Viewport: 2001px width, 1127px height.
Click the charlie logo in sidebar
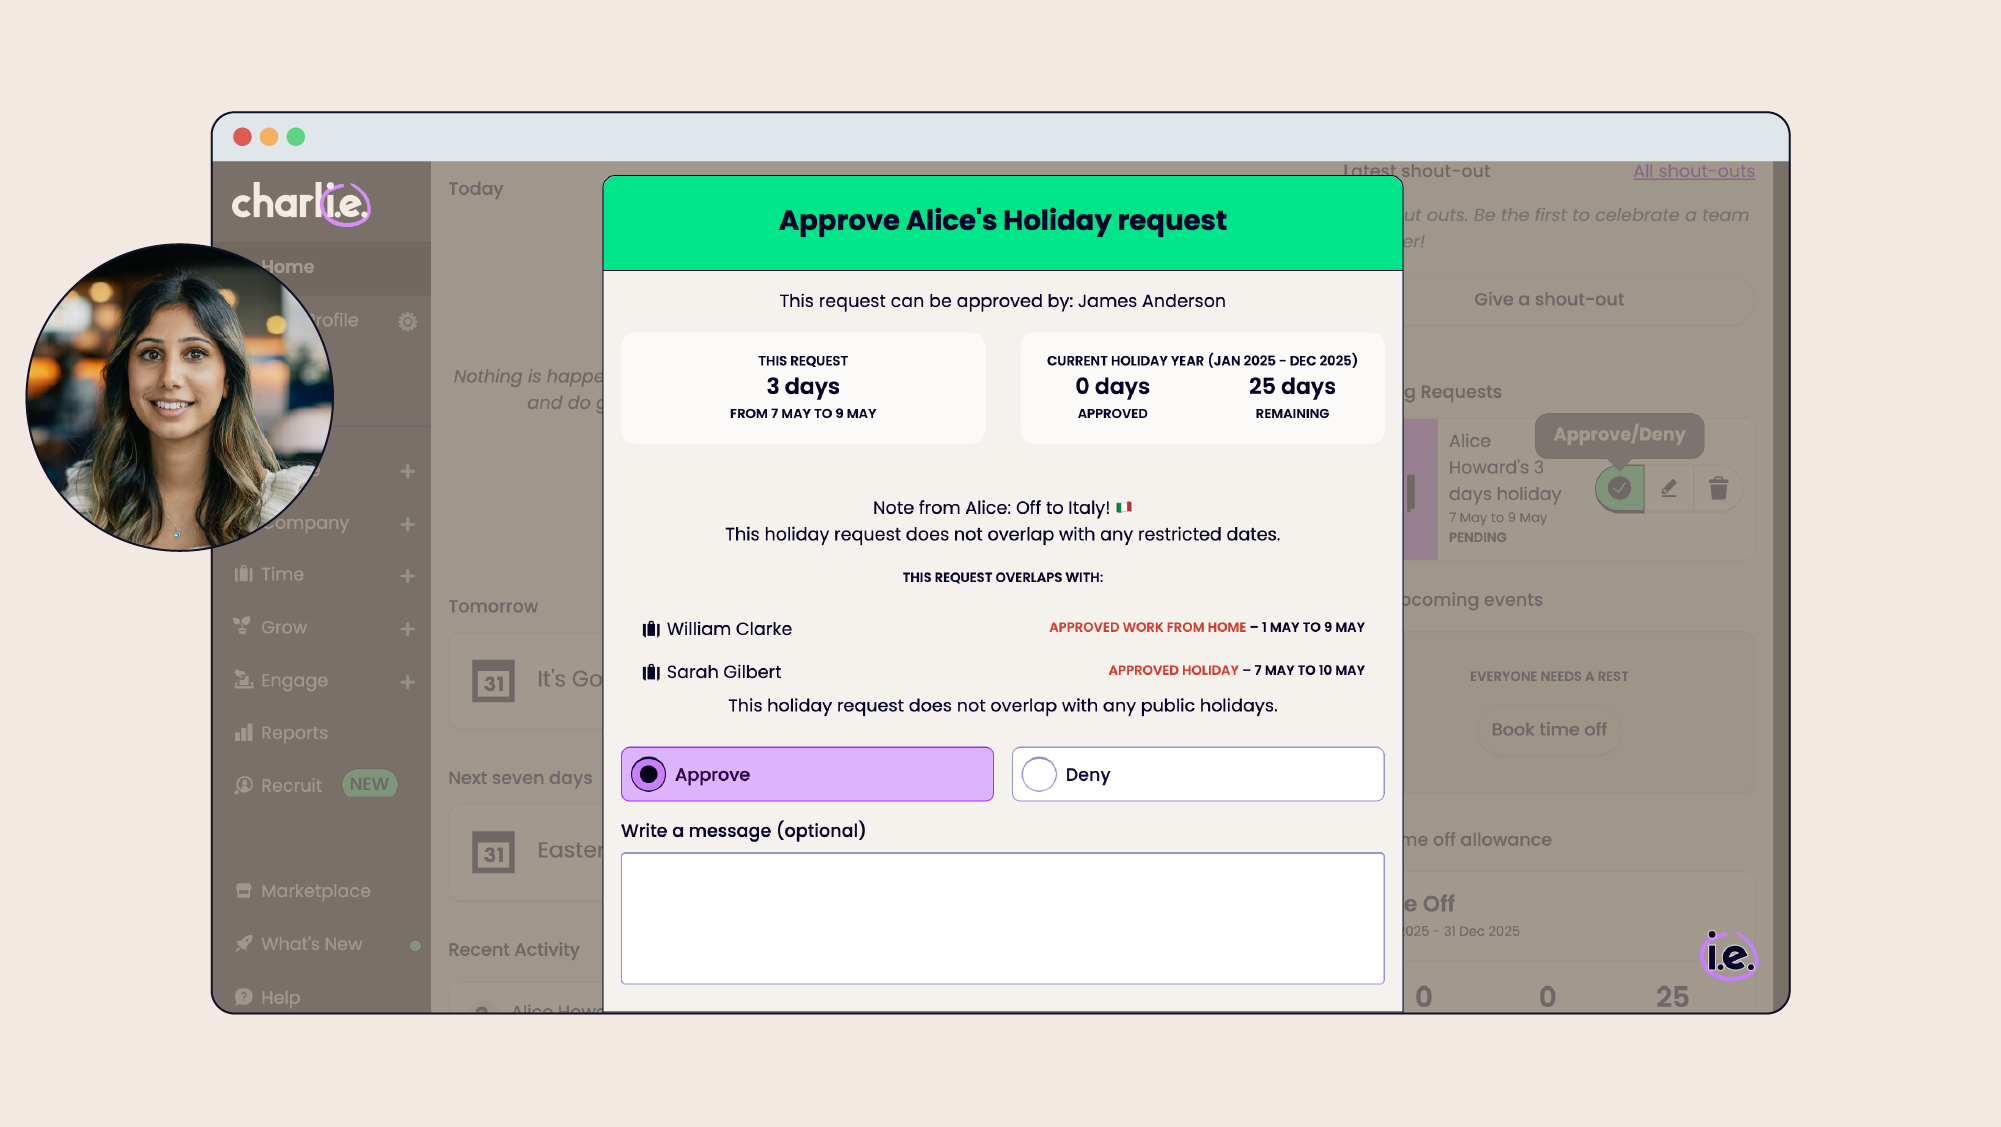(x=301, y=203)
